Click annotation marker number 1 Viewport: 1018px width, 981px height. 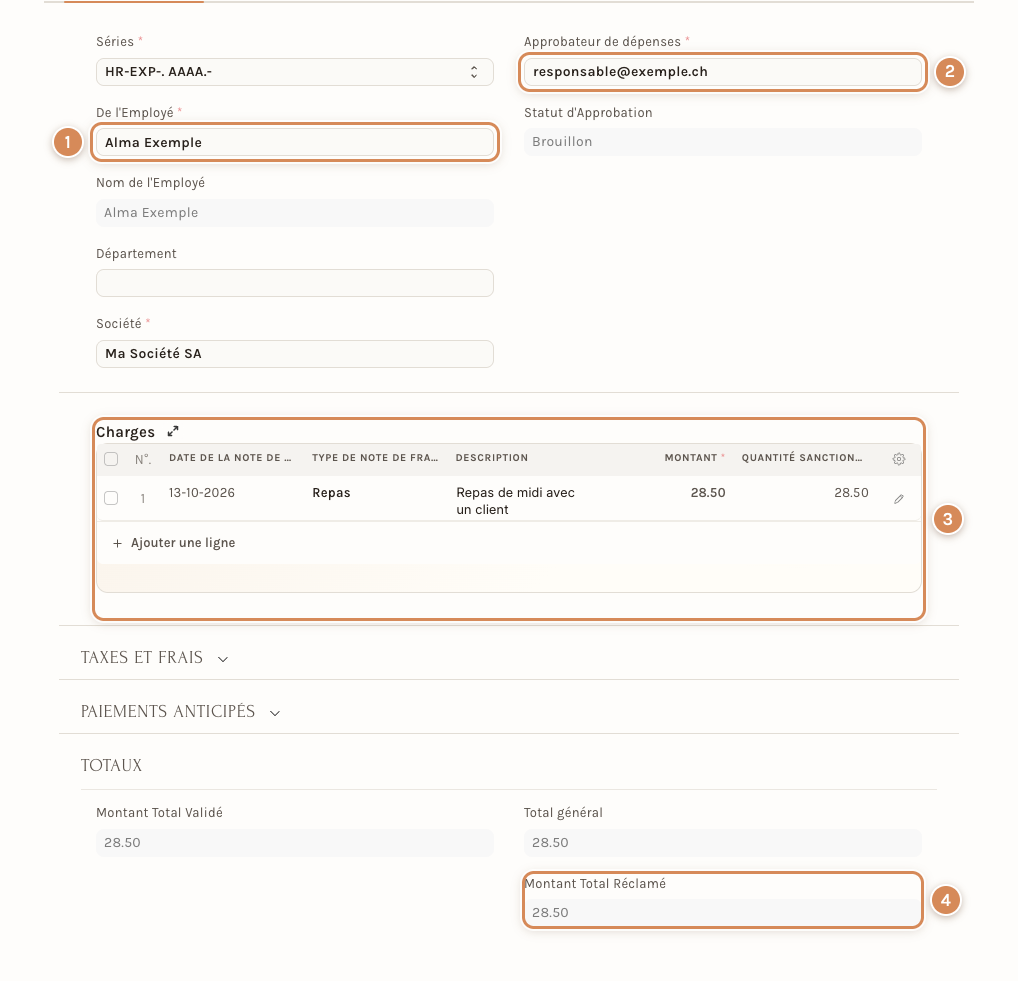tap(68, 142)
